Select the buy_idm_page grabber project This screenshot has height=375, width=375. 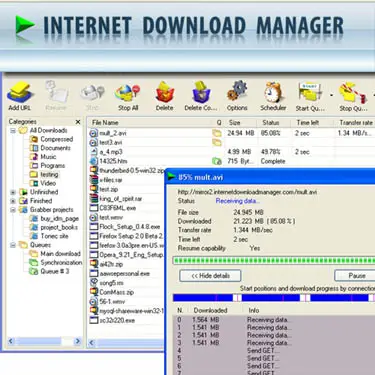point(54,219)
